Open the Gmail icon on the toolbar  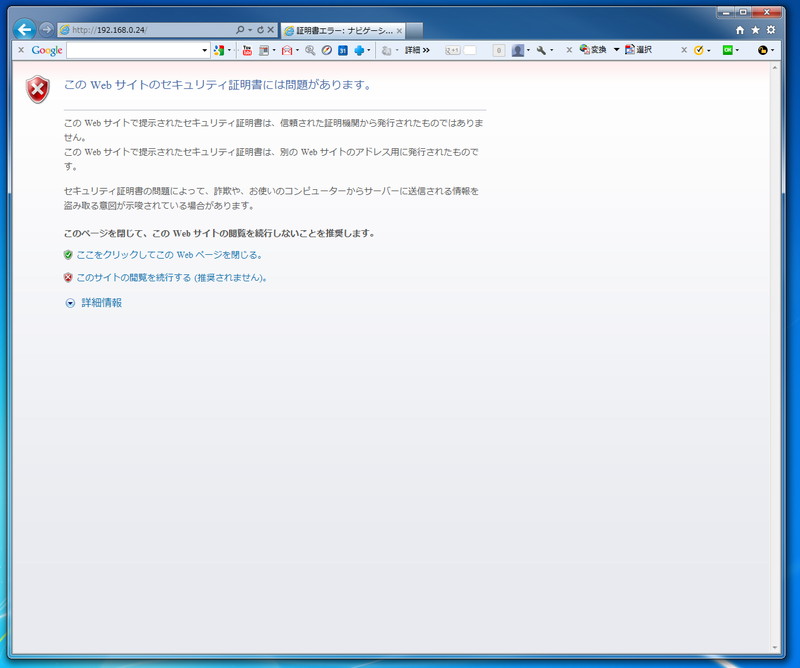(x=287, y=50)
